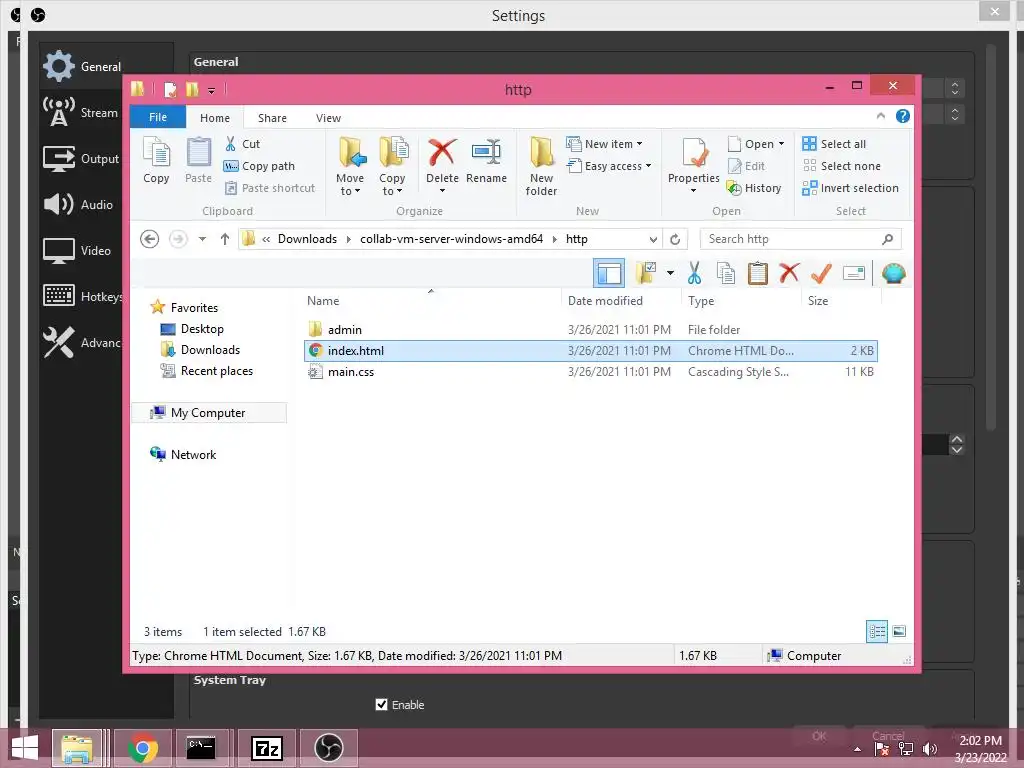1024x768 pixels.
Task: Create a New folder from the ribbon
Action: [x=541, y=166]
